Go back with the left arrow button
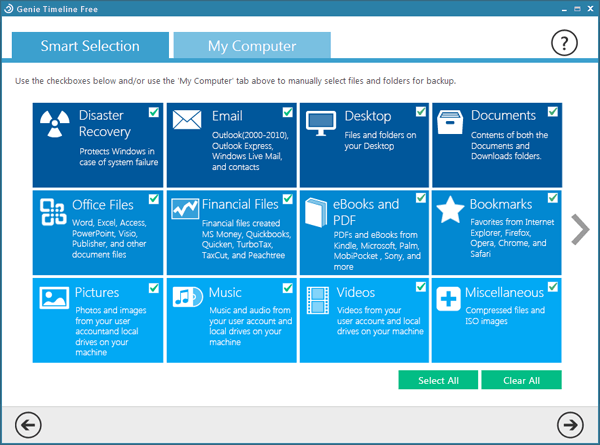The width and height of the screenshot is (600, 445). 29,424
